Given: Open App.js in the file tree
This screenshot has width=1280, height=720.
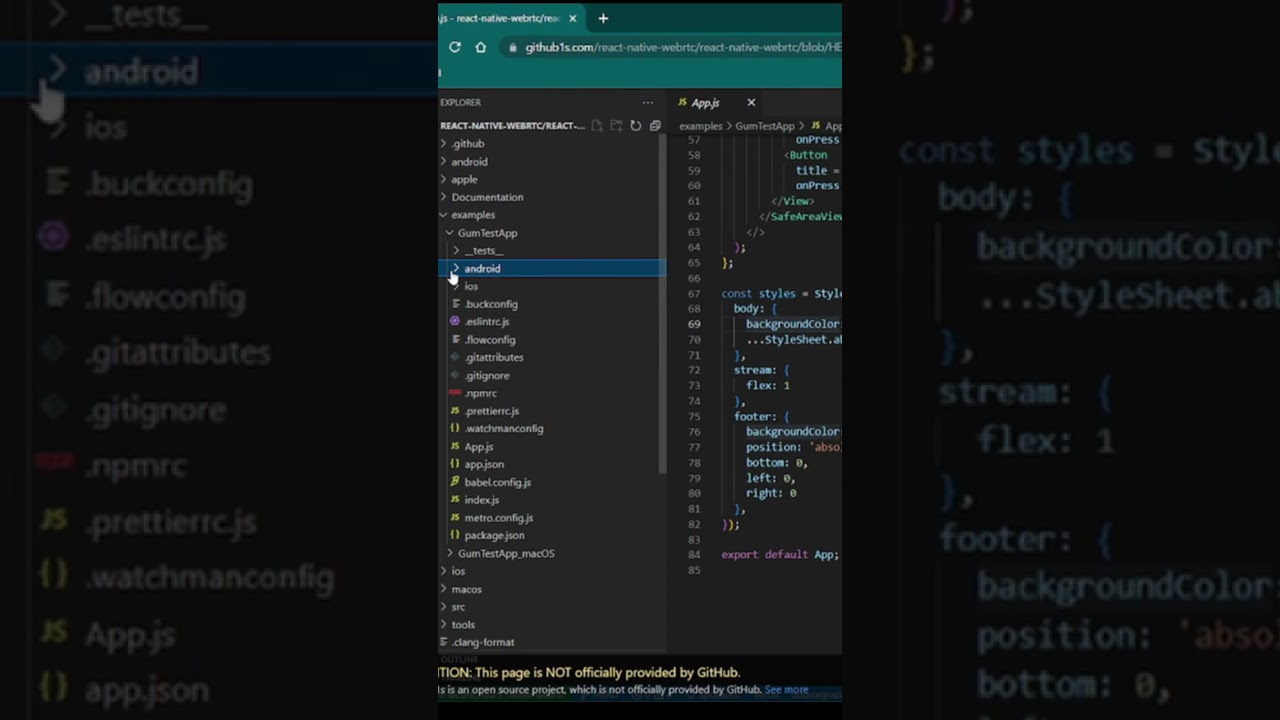Looking at the screenshot, I should [552, 446].
